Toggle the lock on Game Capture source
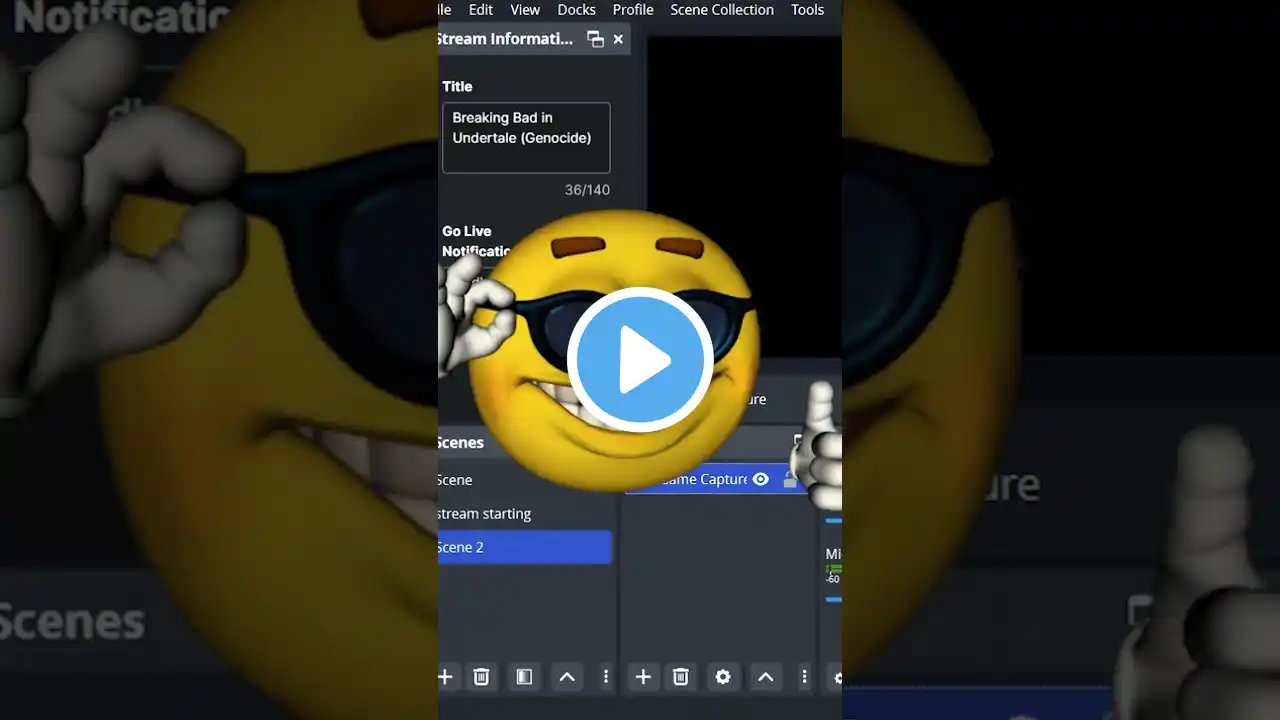This screenshot has width=1280, height=720. click(790, 480)
